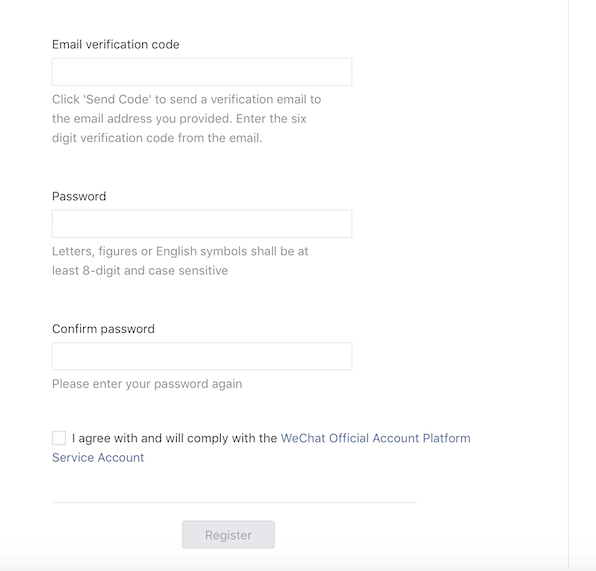Open the Service Account link
This screenshot has width=596, height=571.
(x=98, y=457)
